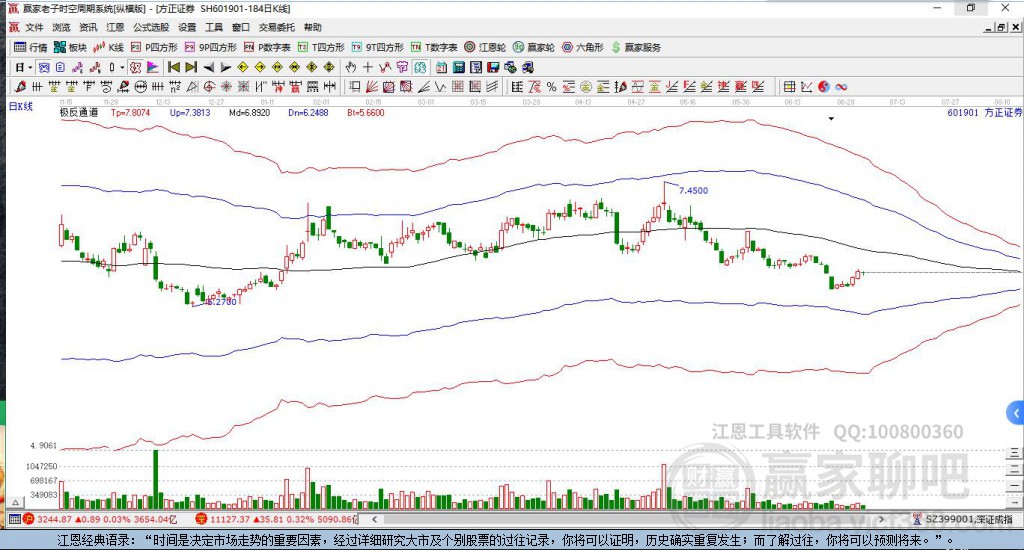Image resolution: width=1024 pixels, height=550 pixels.
Task: Expand the 0 value dropdown arrow
Action: pos(122,67)
